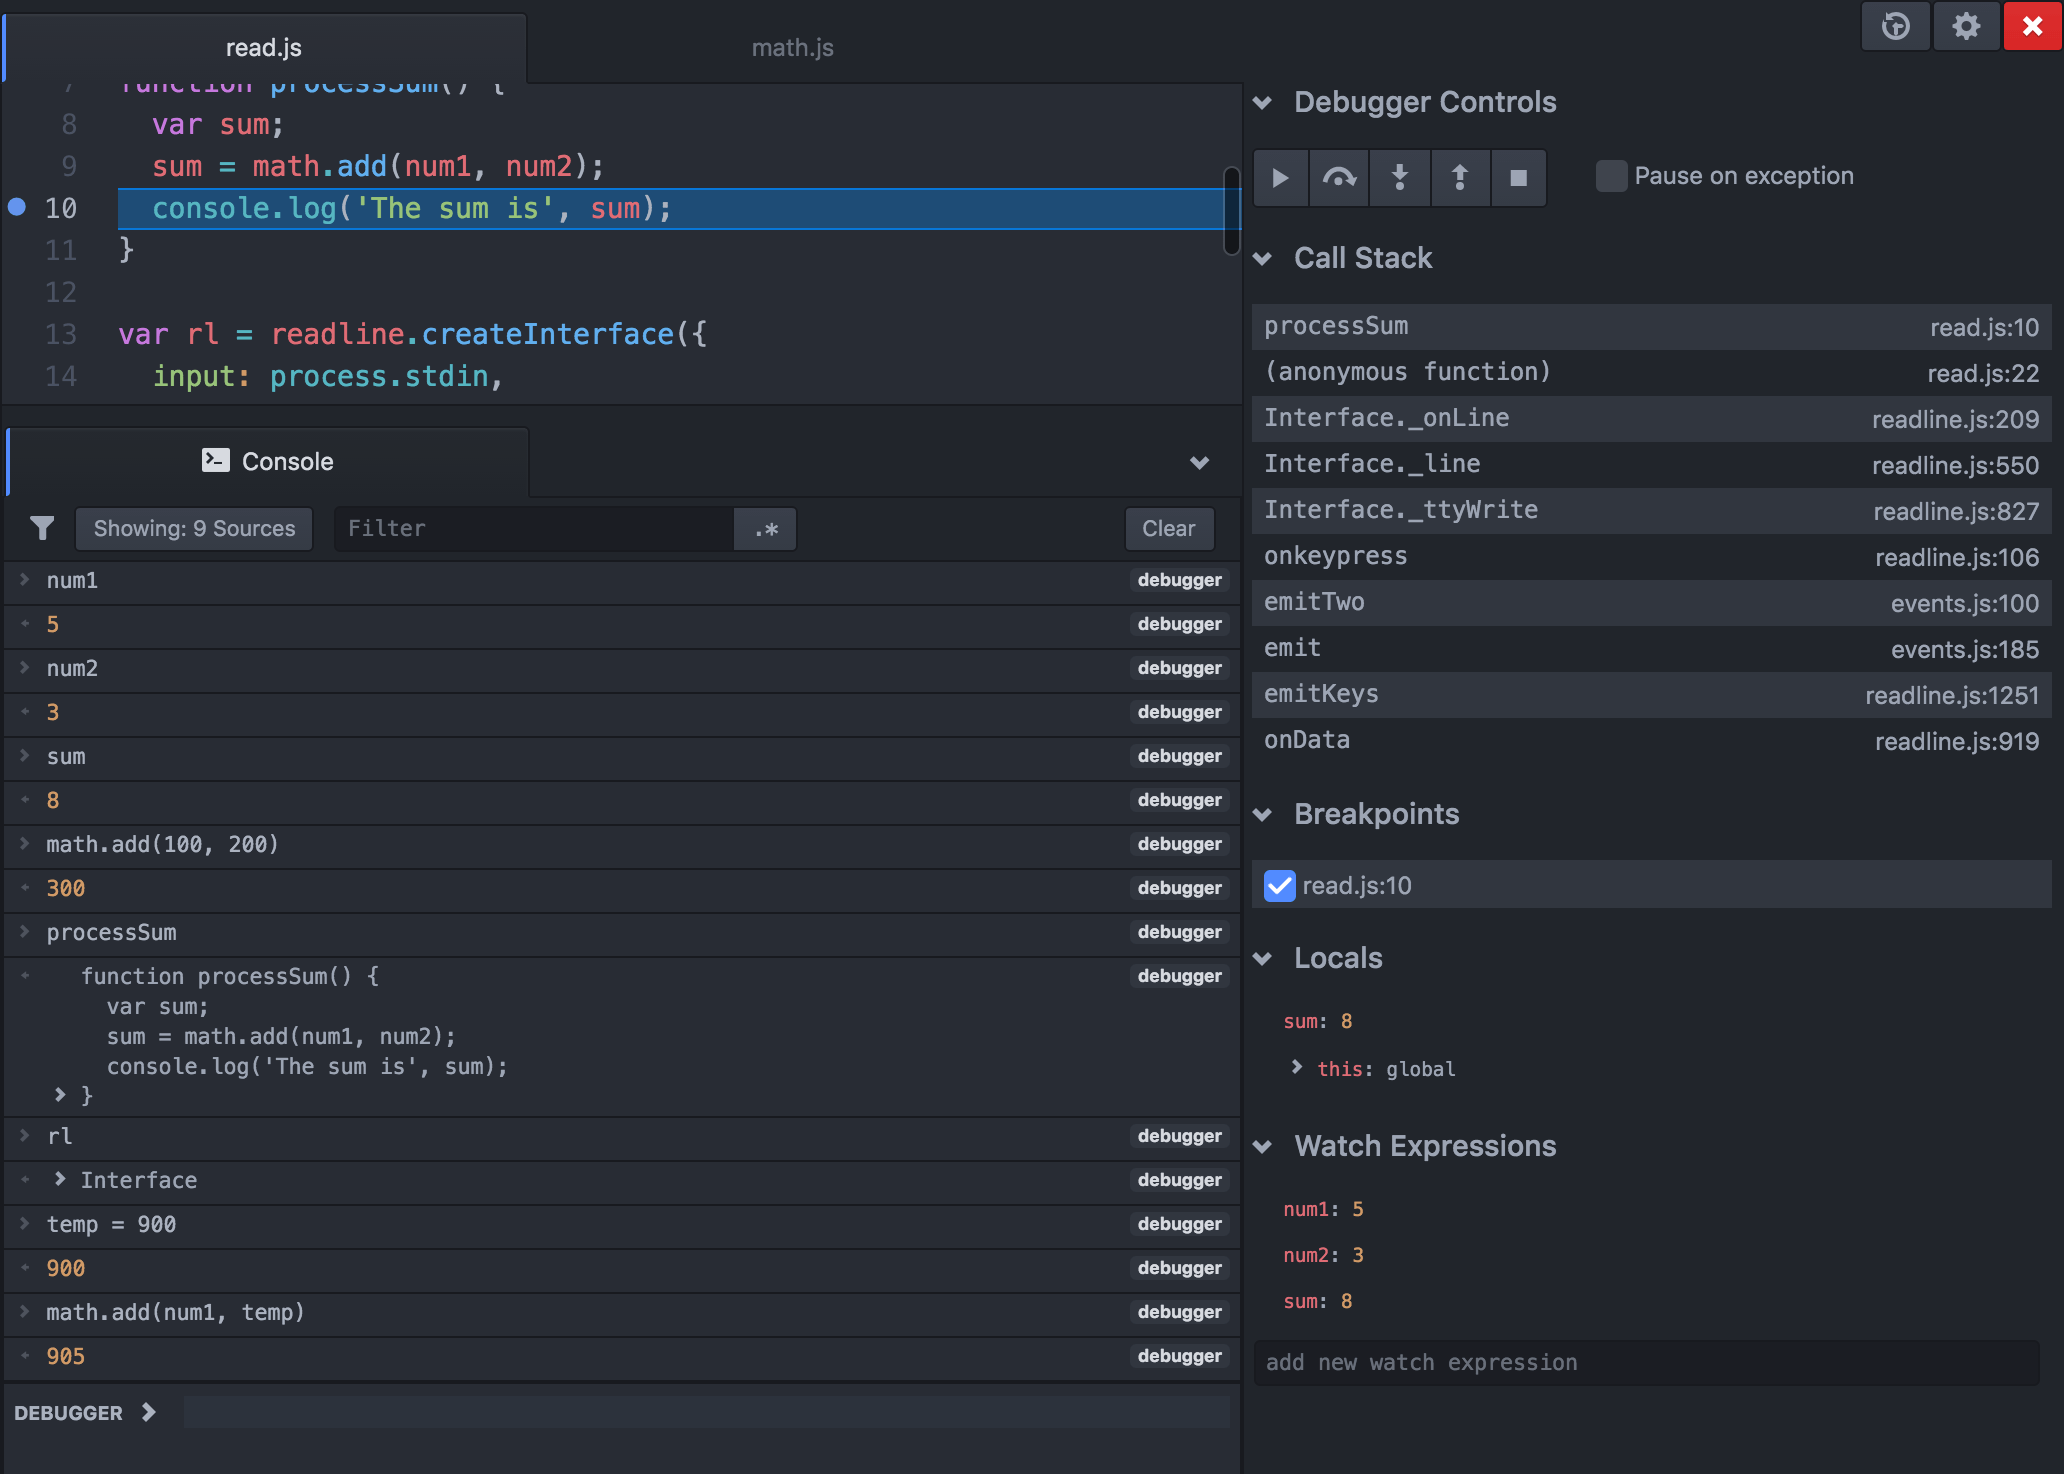Enable Pause on exception checkbox
This screenshot has height=1474, width=2064.
pyautogui.click(x=1611, y=176)
